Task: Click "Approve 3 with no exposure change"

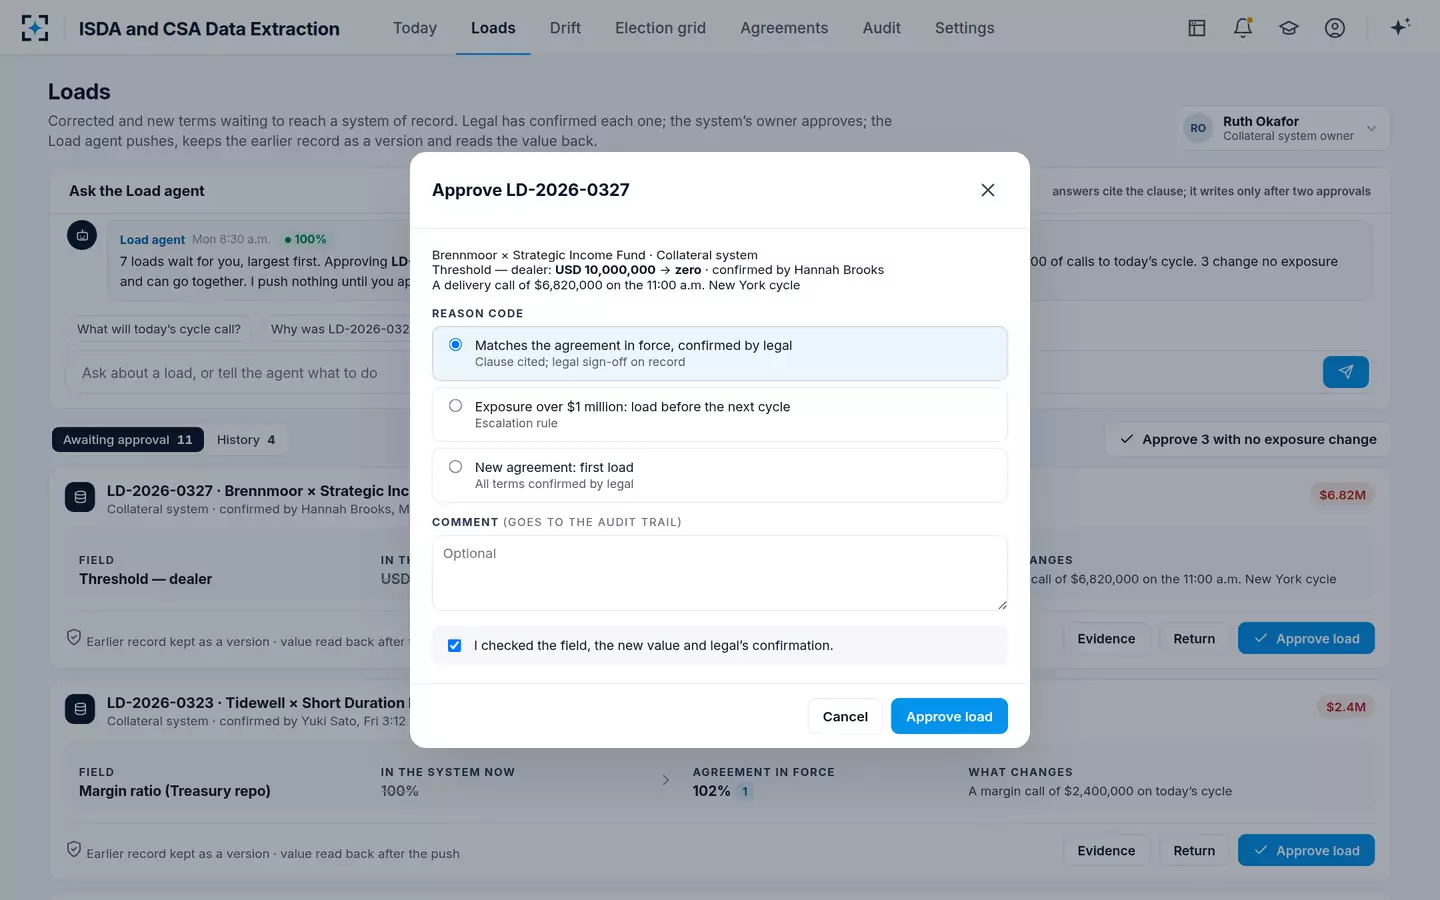Action: coord(1248,439)
